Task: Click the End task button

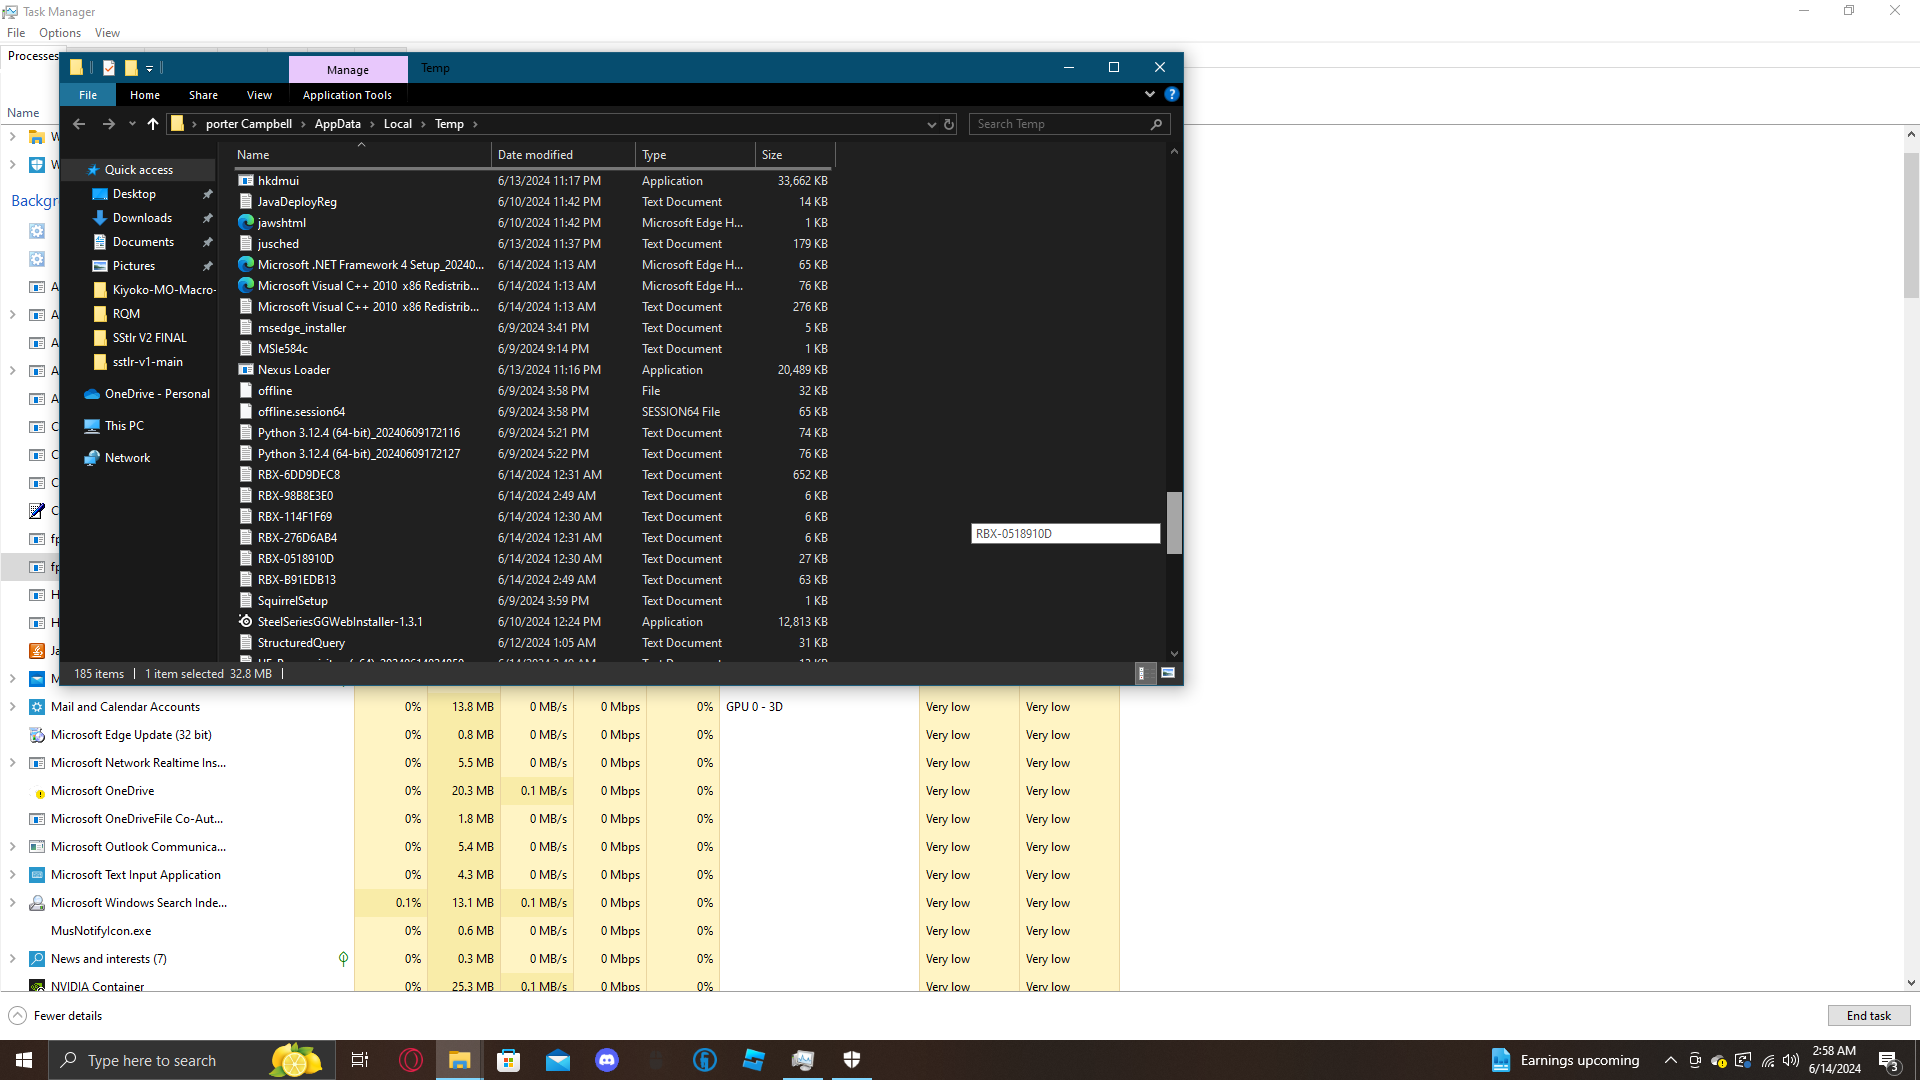Action: pyautogui.click(x=1868, y=1016)
